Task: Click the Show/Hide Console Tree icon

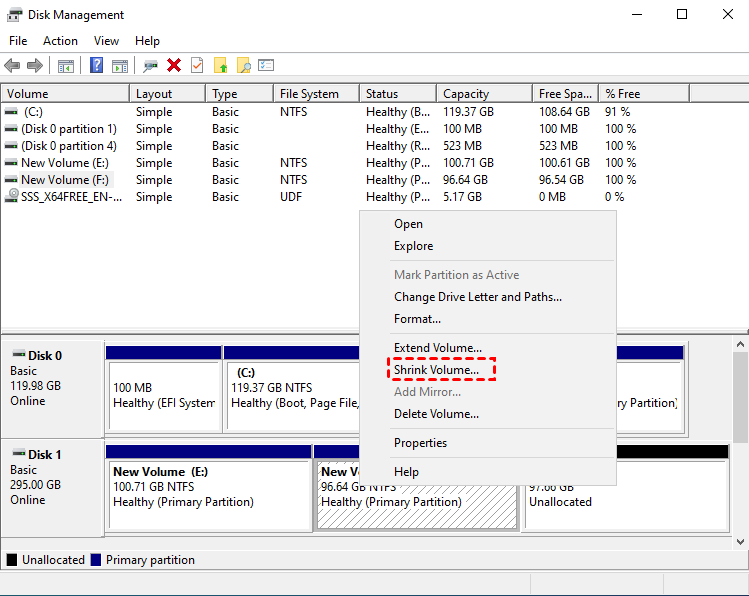Action: (x=66, y=66)
